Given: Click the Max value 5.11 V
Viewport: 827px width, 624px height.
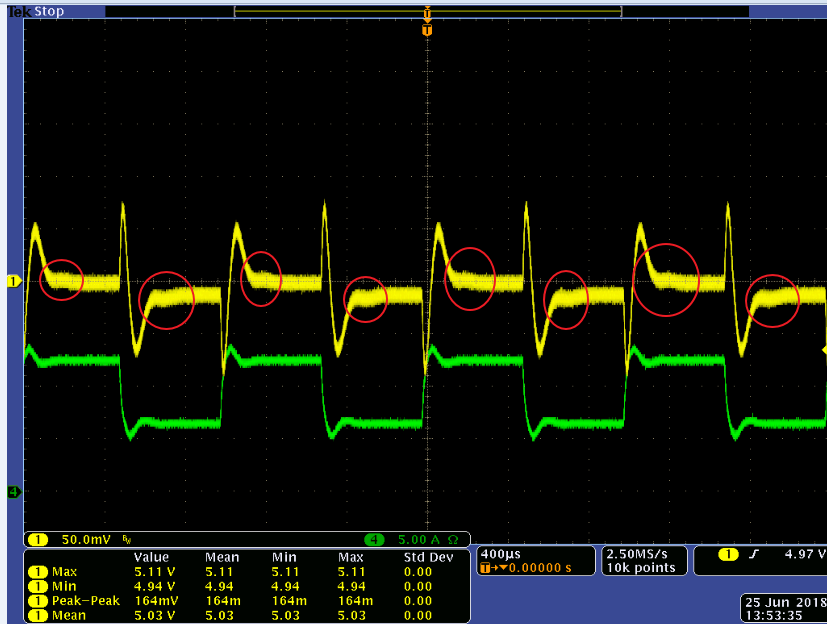Looking at the screenshot, I should point(155,572).
